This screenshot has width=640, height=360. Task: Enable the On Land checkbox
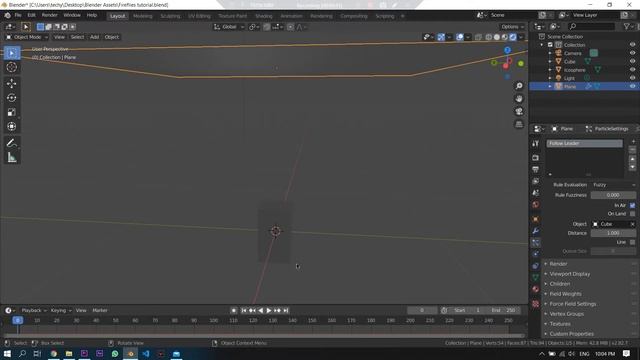point(632,214)
